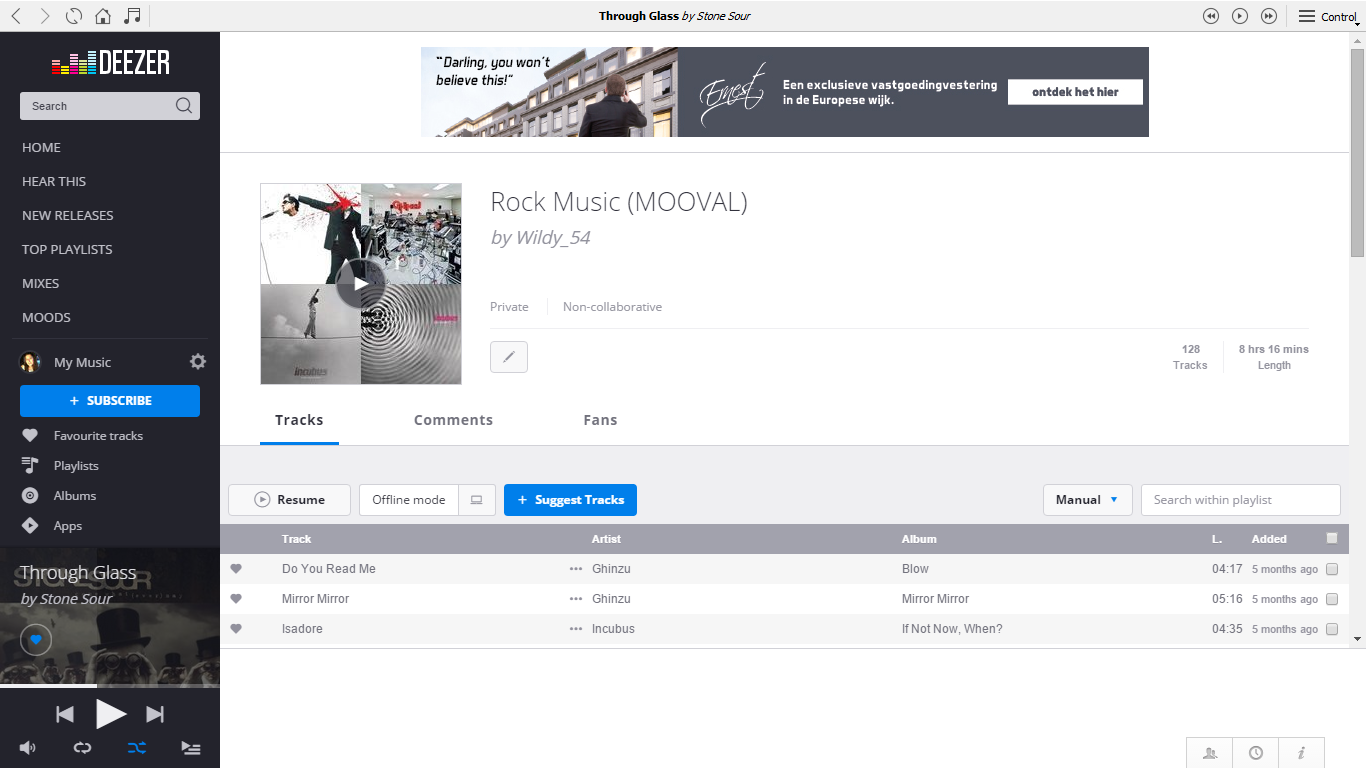Viewport: 1366px width, 768px height.
Task: Toggle shuffle mode in player
Action: (x=137, y=747)
